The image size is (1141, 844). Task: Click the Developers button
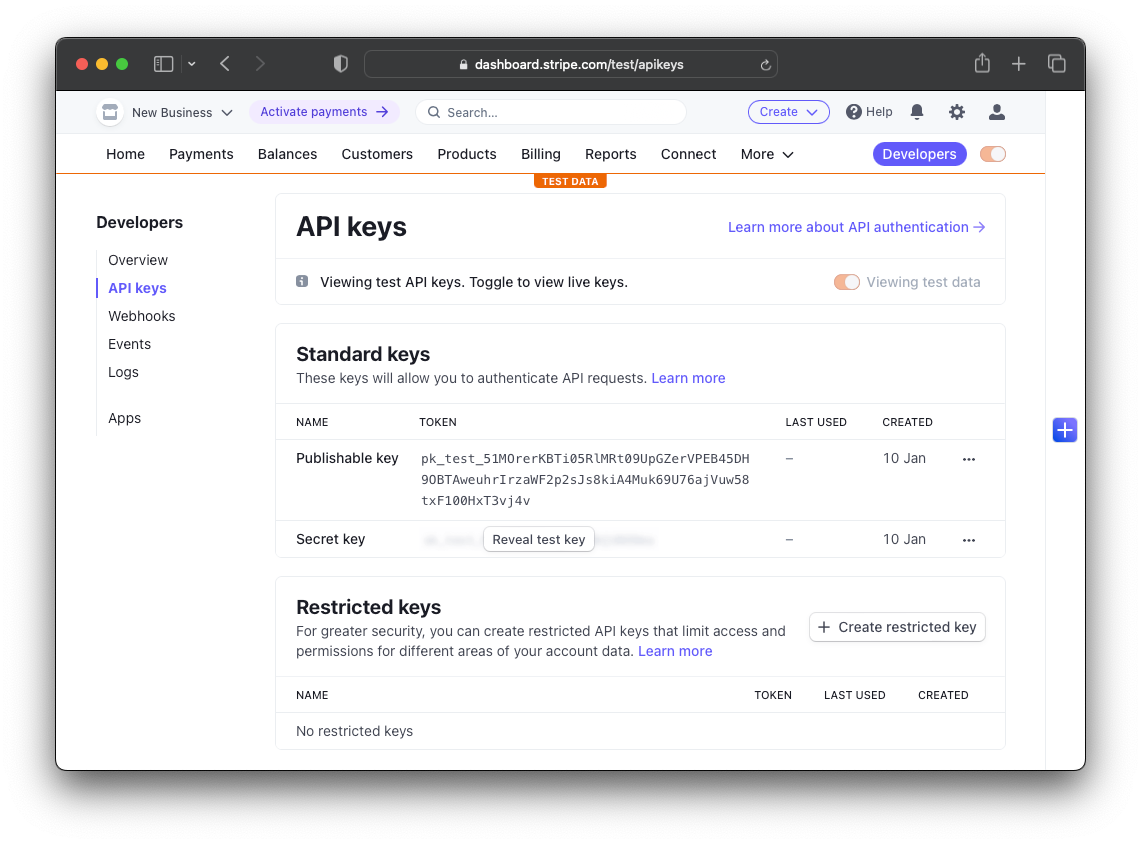click(x=919, y=154)
